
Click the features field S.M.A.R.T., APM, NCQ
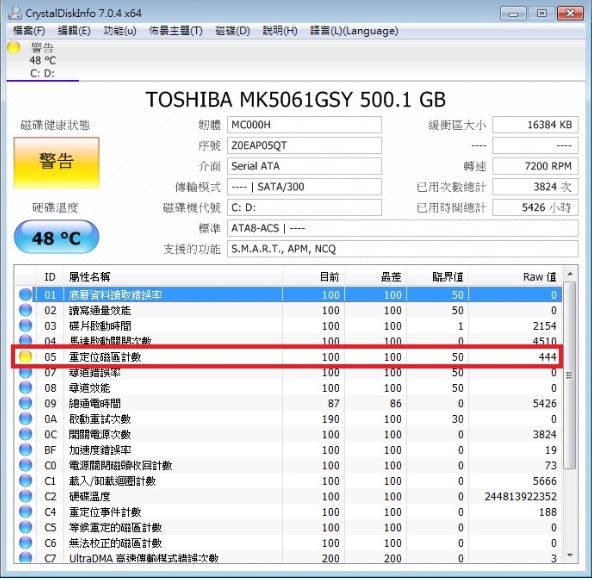pos(402,249)
